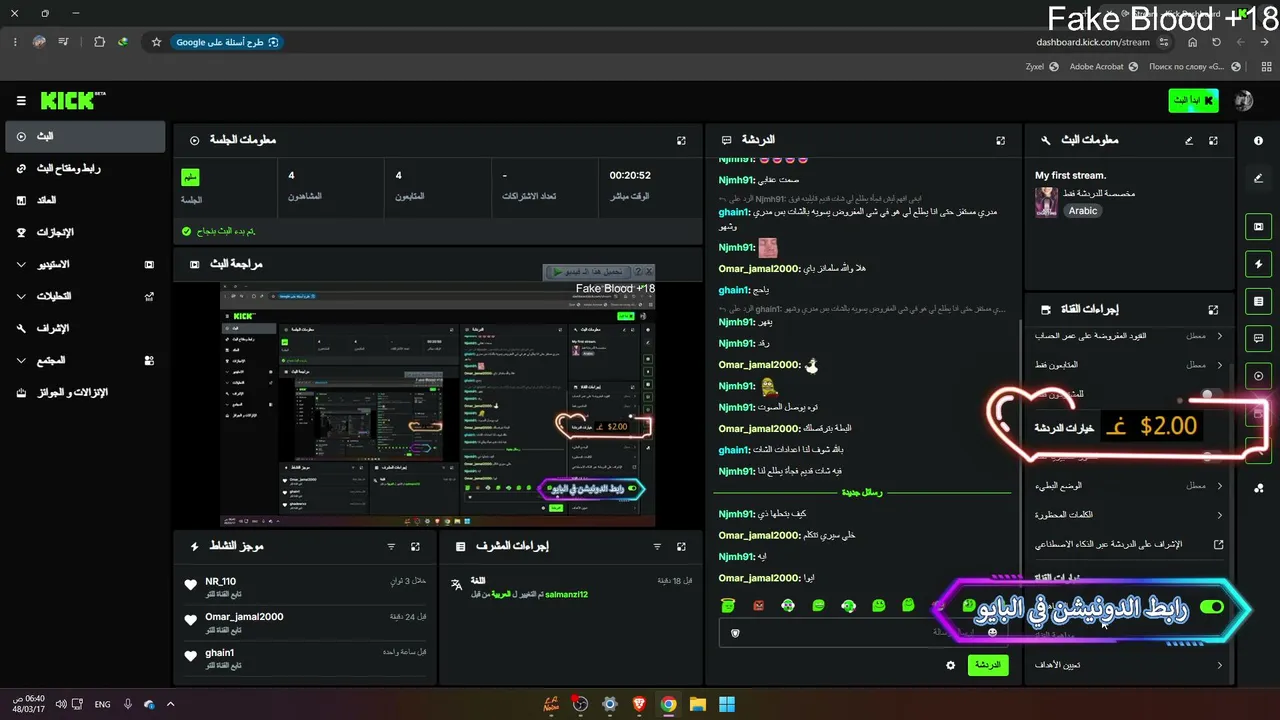Open chat settings gear beside الدردشة button
The width and height of the screenshot is (1280, 720).
pyautogui.click(x=950, y=665)
